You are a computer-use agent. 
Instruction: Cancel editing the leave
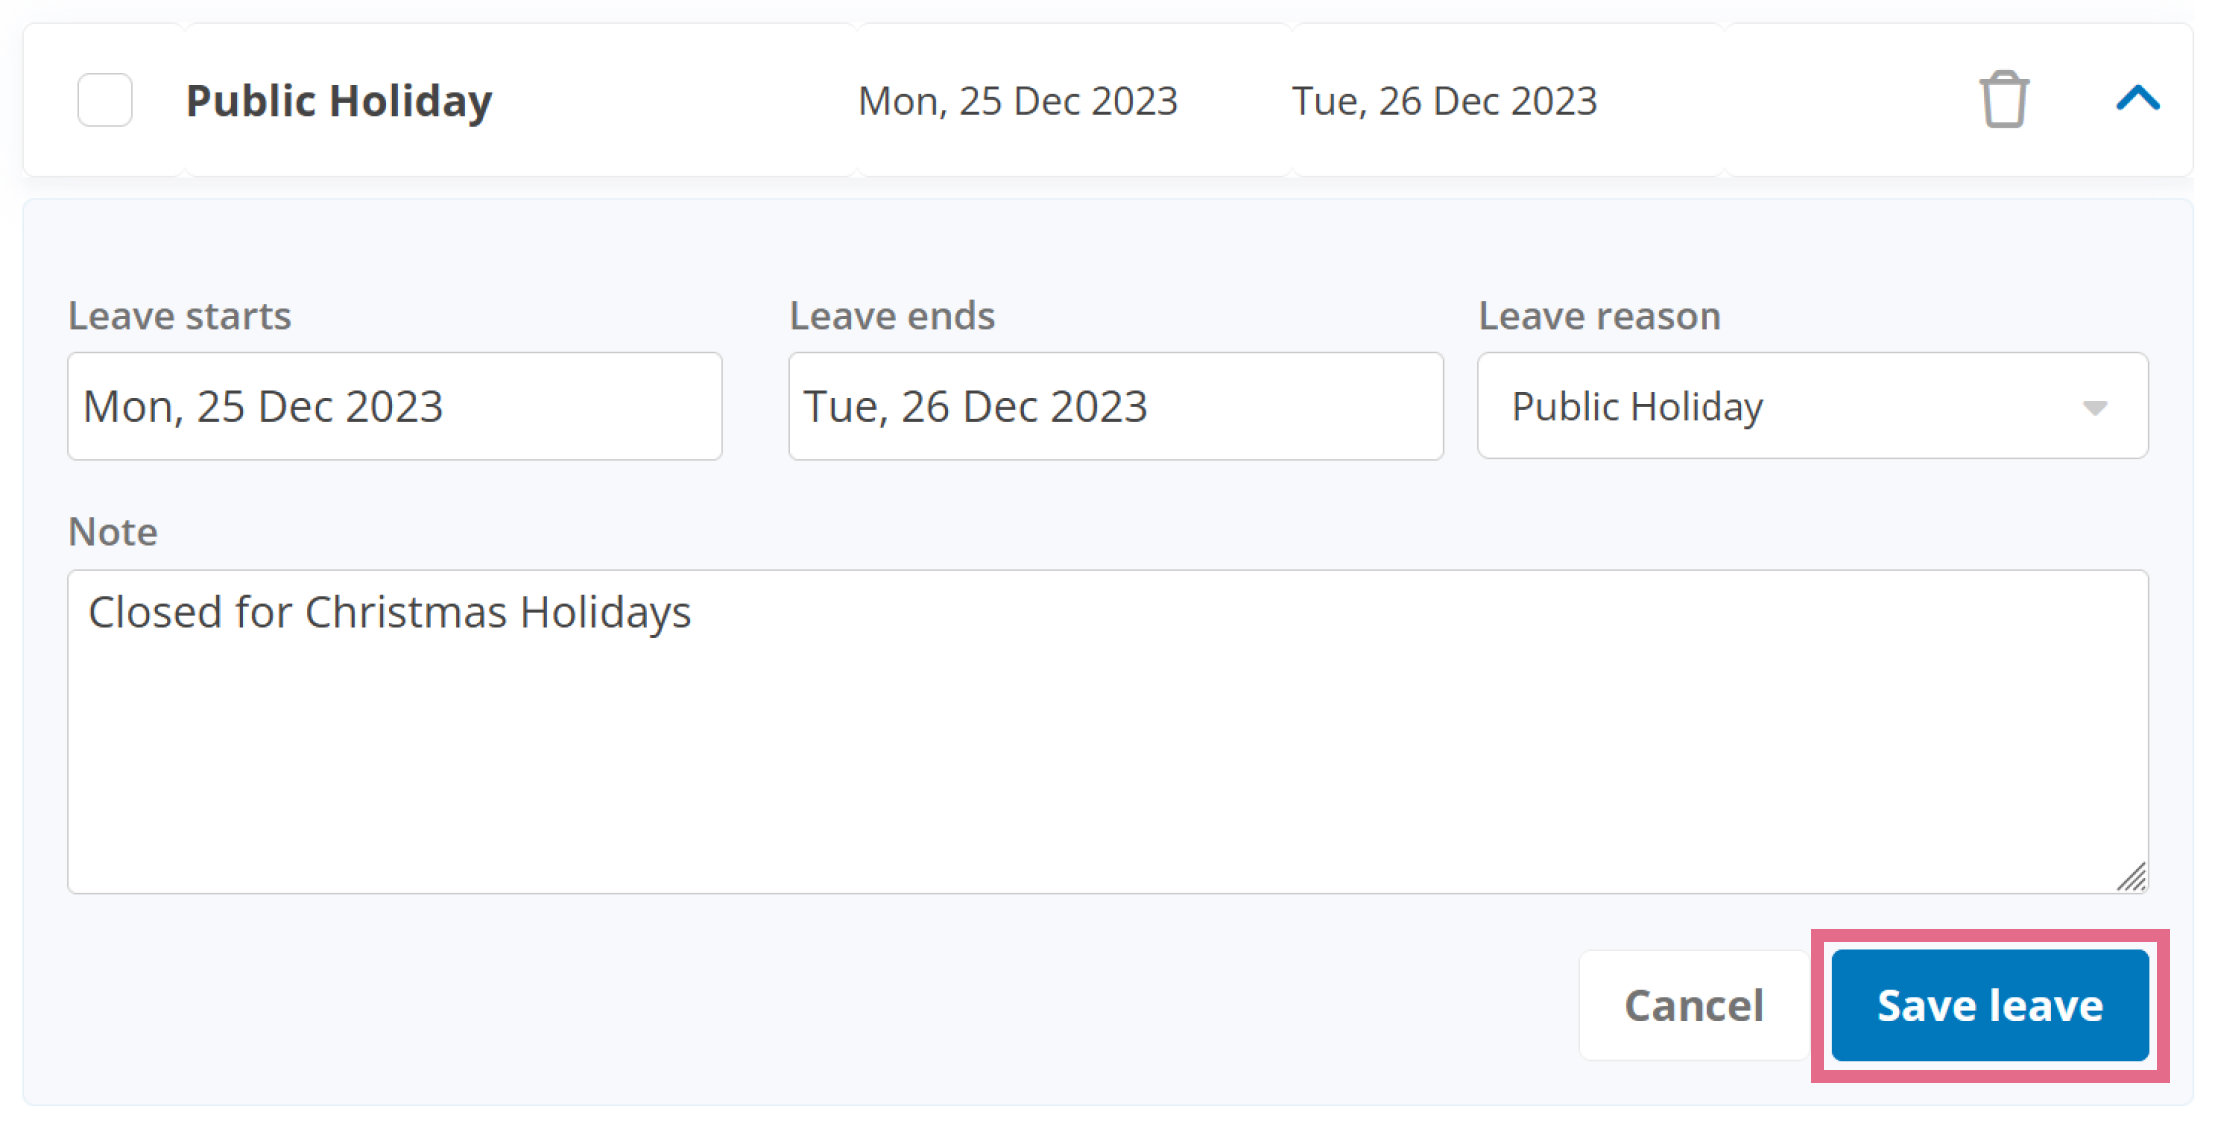(x=1694, y=1005)
